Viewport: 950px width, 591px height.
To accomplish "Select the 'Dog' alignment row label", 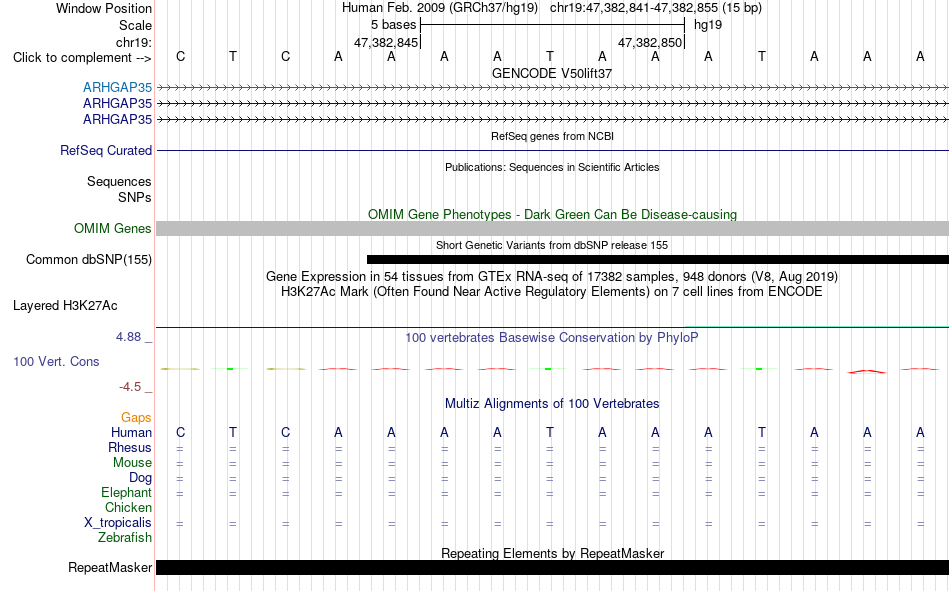I will click(140, 478).
